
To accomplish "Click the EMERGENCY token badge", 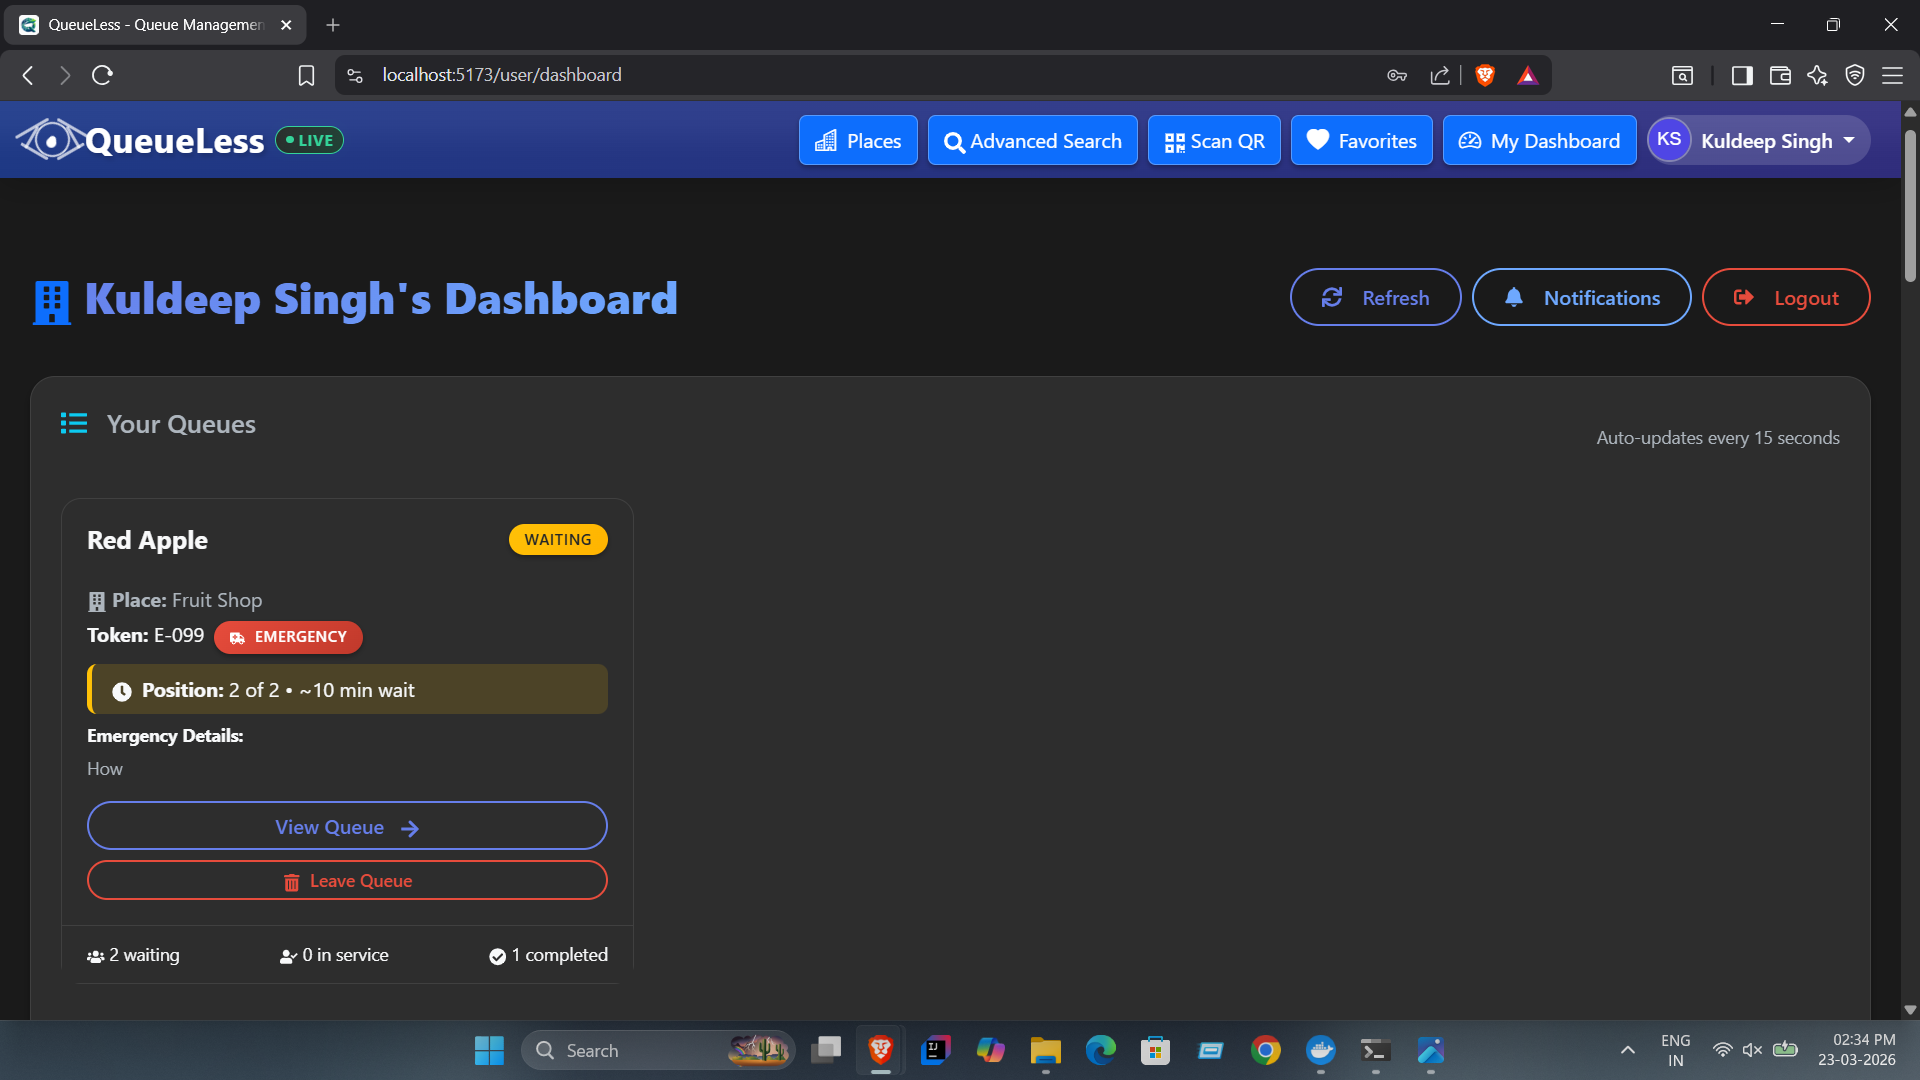I will [x=288, y=637].
